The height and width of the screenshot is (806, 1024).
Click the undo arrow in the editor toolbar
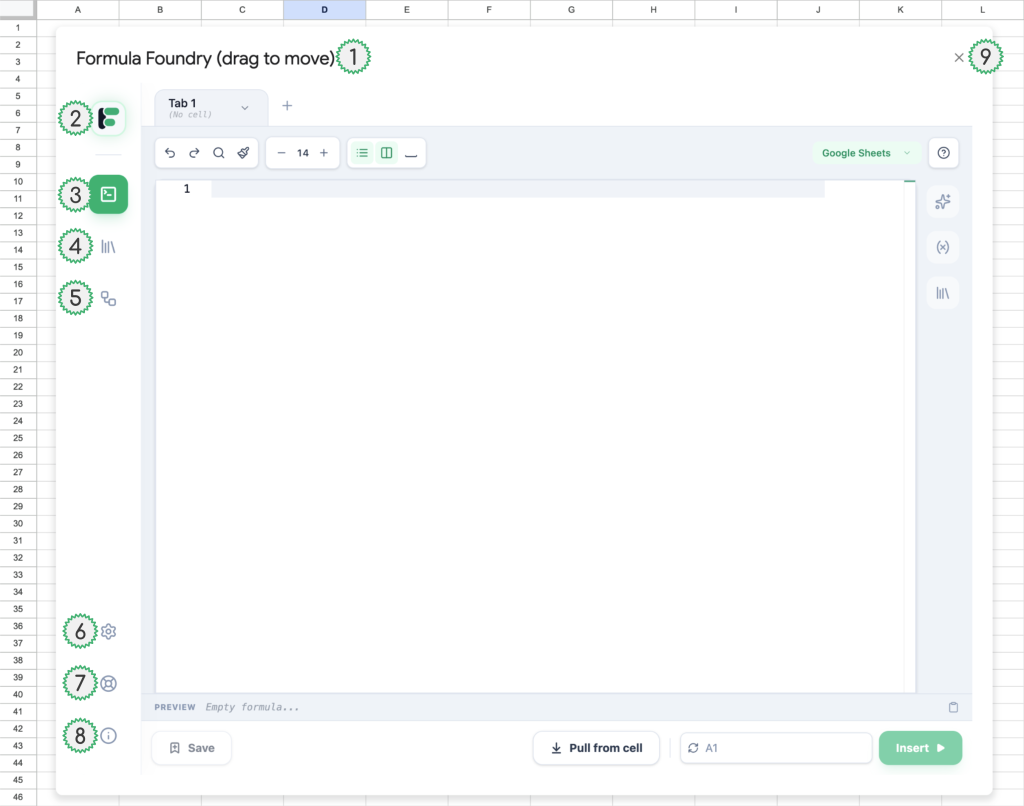click(170, 153)
